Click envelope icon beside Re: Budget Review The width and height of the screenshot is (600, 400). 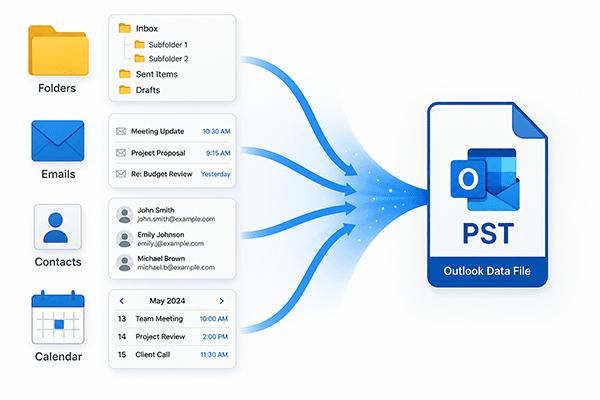(121, 174)
